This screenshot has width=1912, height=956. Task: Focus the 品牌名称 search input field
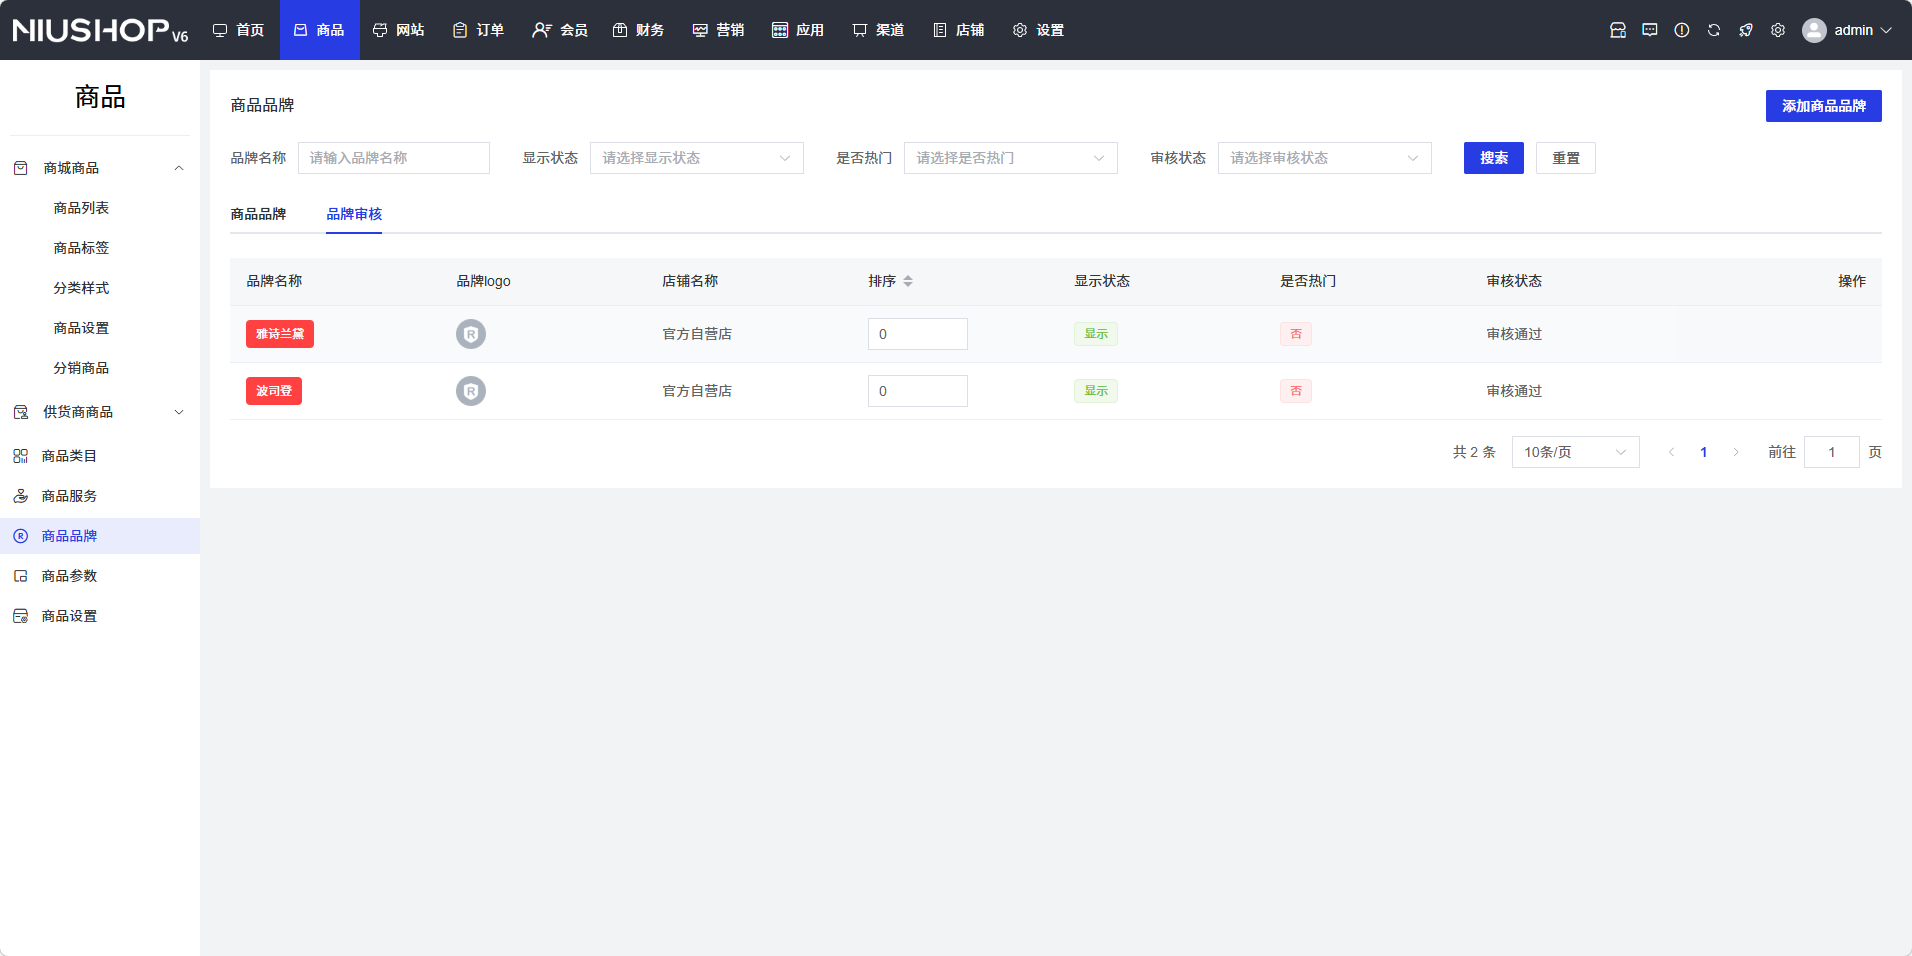(x=393, y=158)
